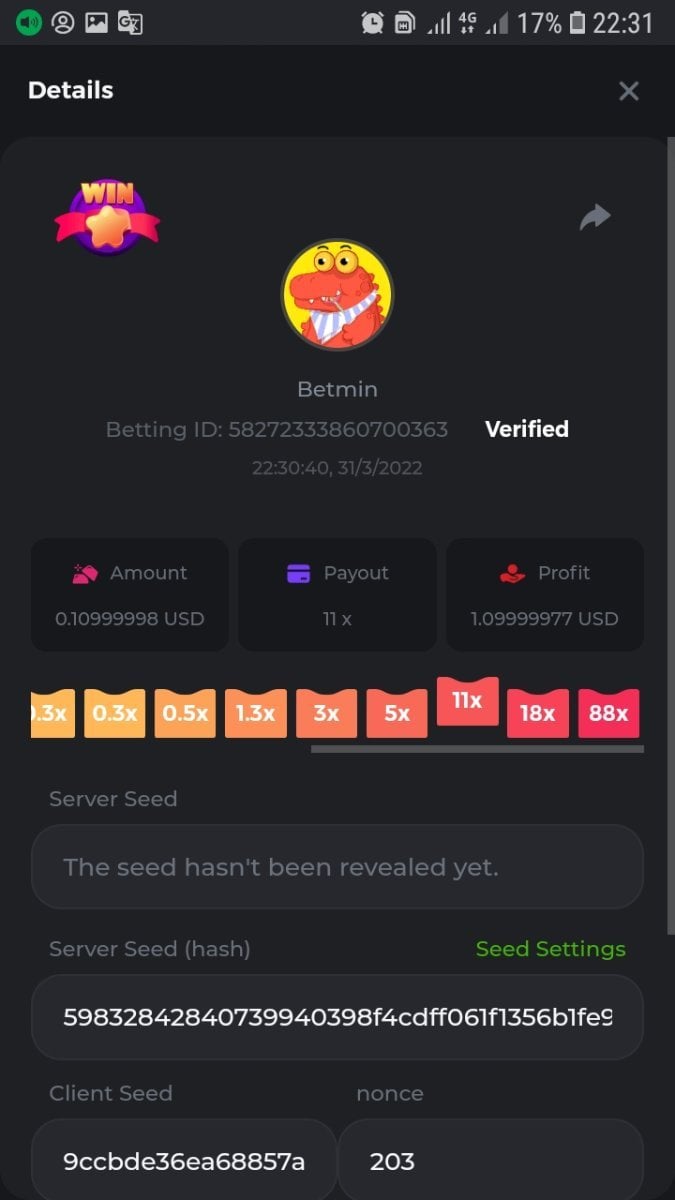This screenshot has height=1200, width=675.
Task: Tap the Payout card icon
Action: pyautogui.click(x=298, y=573)
